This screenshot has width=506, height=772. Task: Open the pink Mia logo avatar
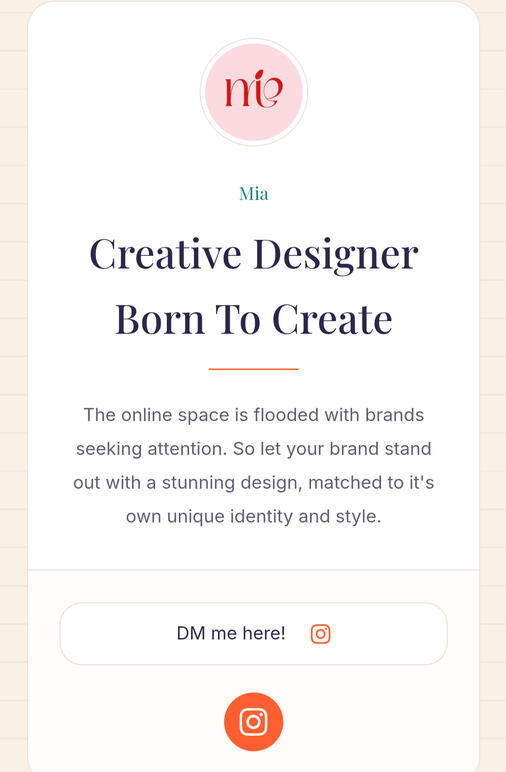click(x=253, y=92)
